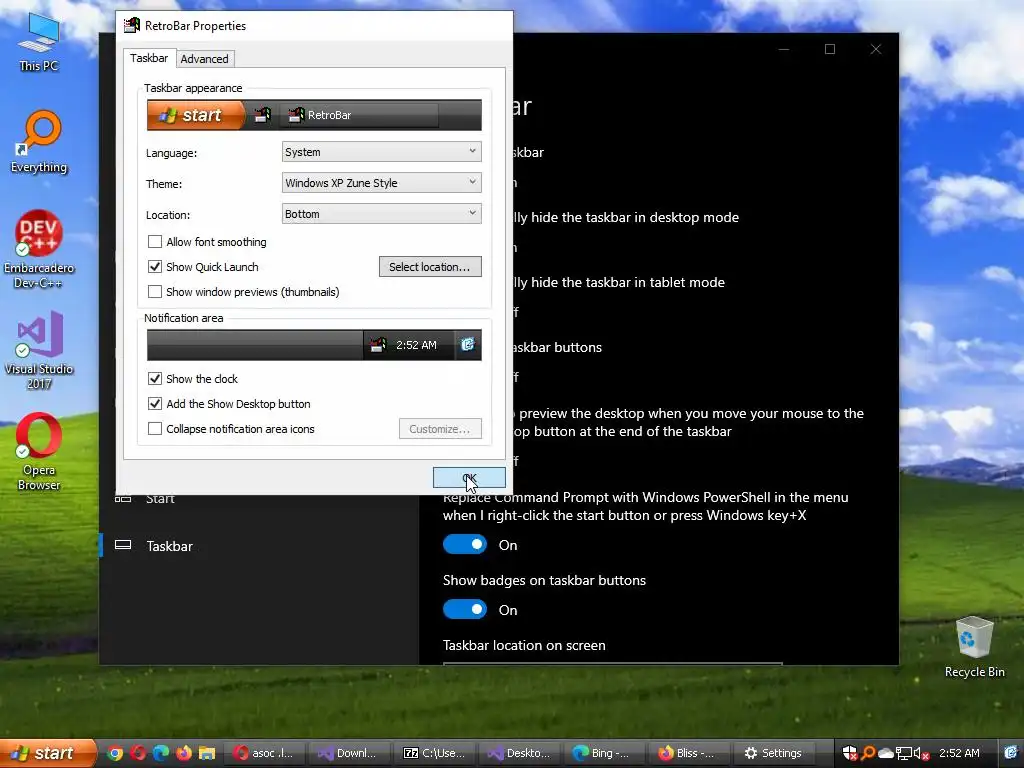Switch to the Settings taskbar window

[775, 753]
